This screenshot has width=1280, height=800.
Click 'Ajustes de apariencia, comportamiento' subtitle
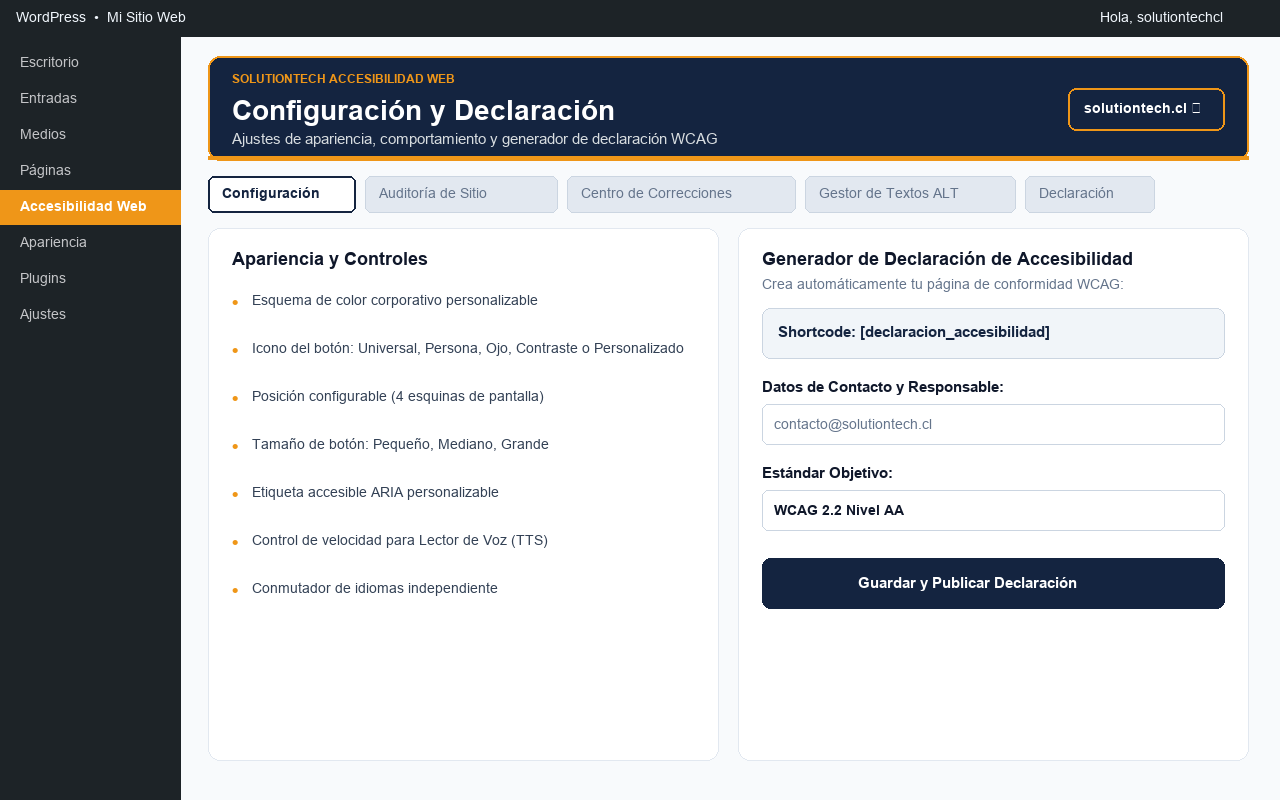[475, 139]
